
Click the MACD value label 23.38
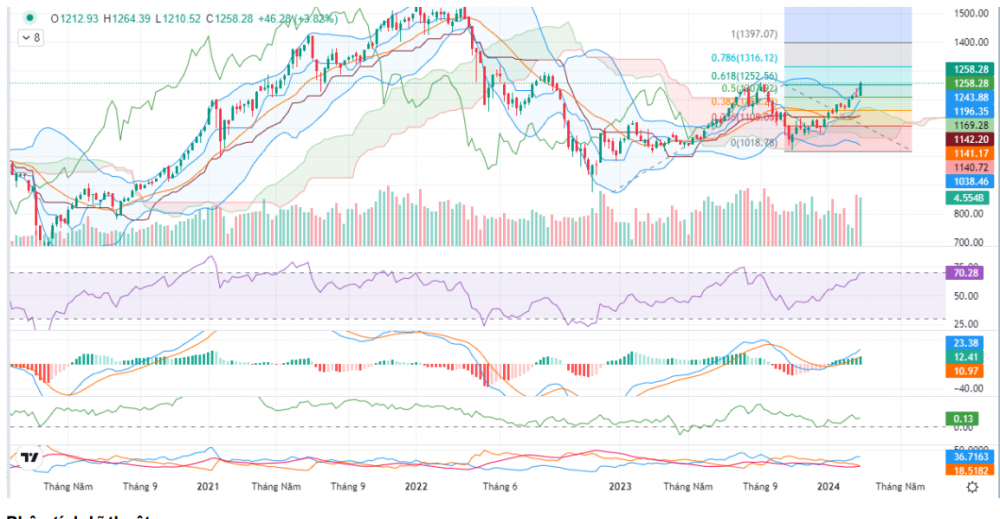point(964,342)
